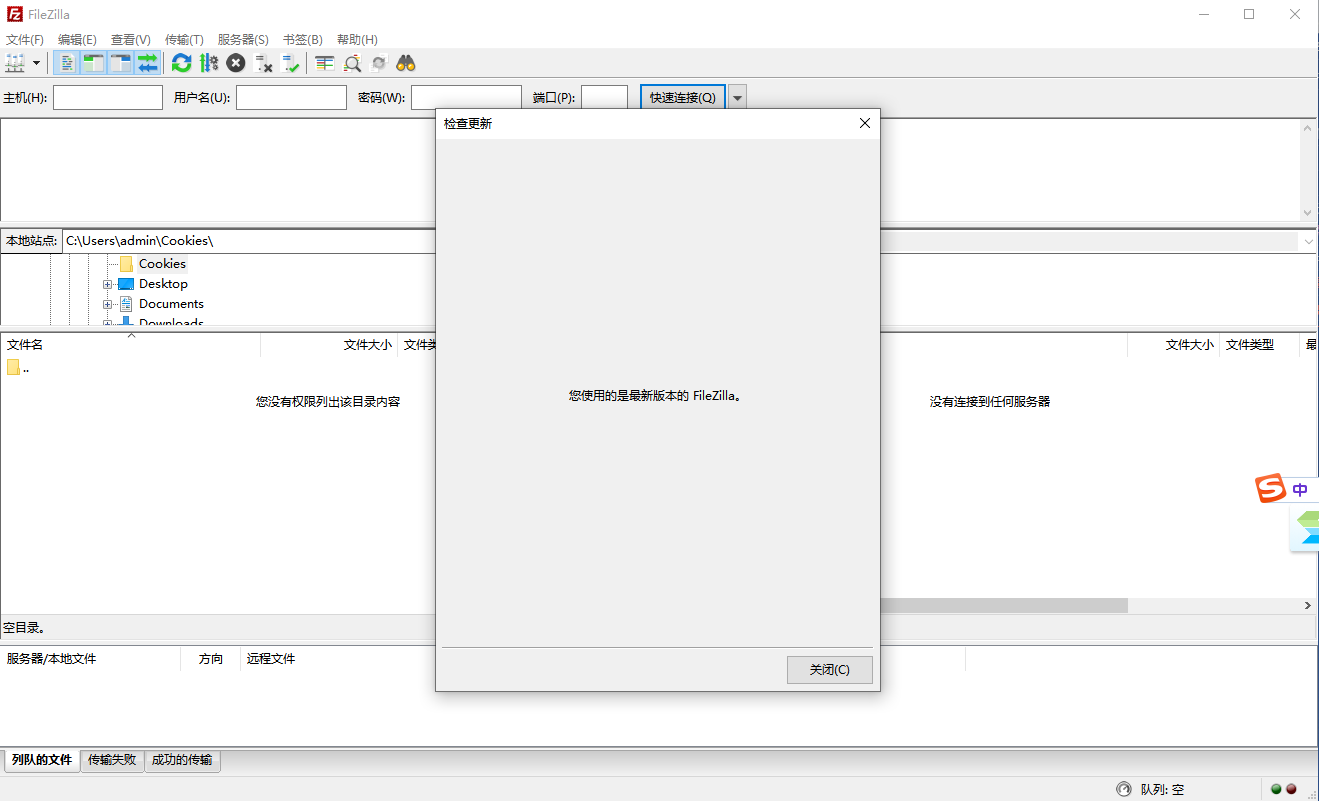The width and height of the screenshot is (1319, 801).
Task: Open the 文件(F) menu
Action: point(25,39)
